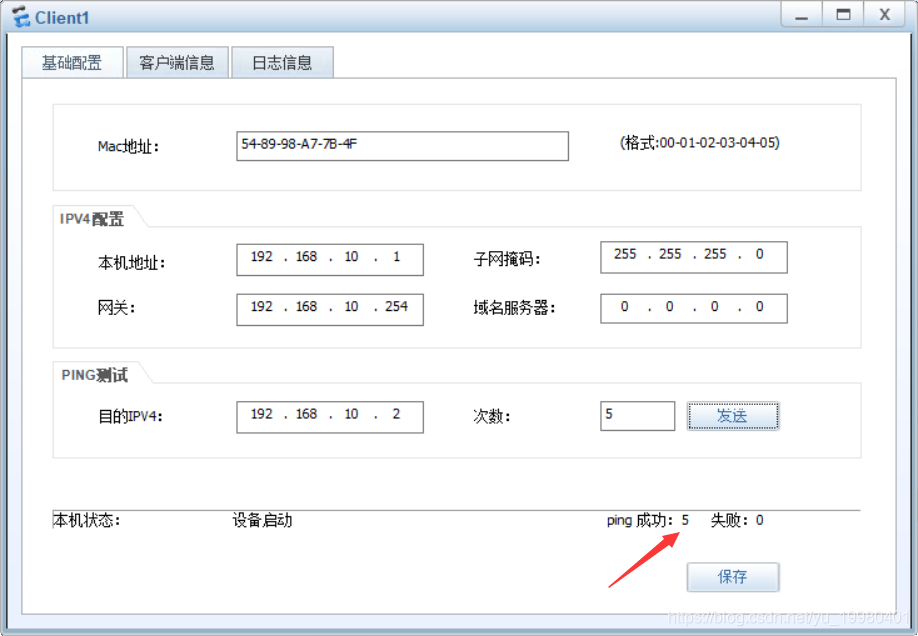Click the Mac地址 input field

(402, 146)
